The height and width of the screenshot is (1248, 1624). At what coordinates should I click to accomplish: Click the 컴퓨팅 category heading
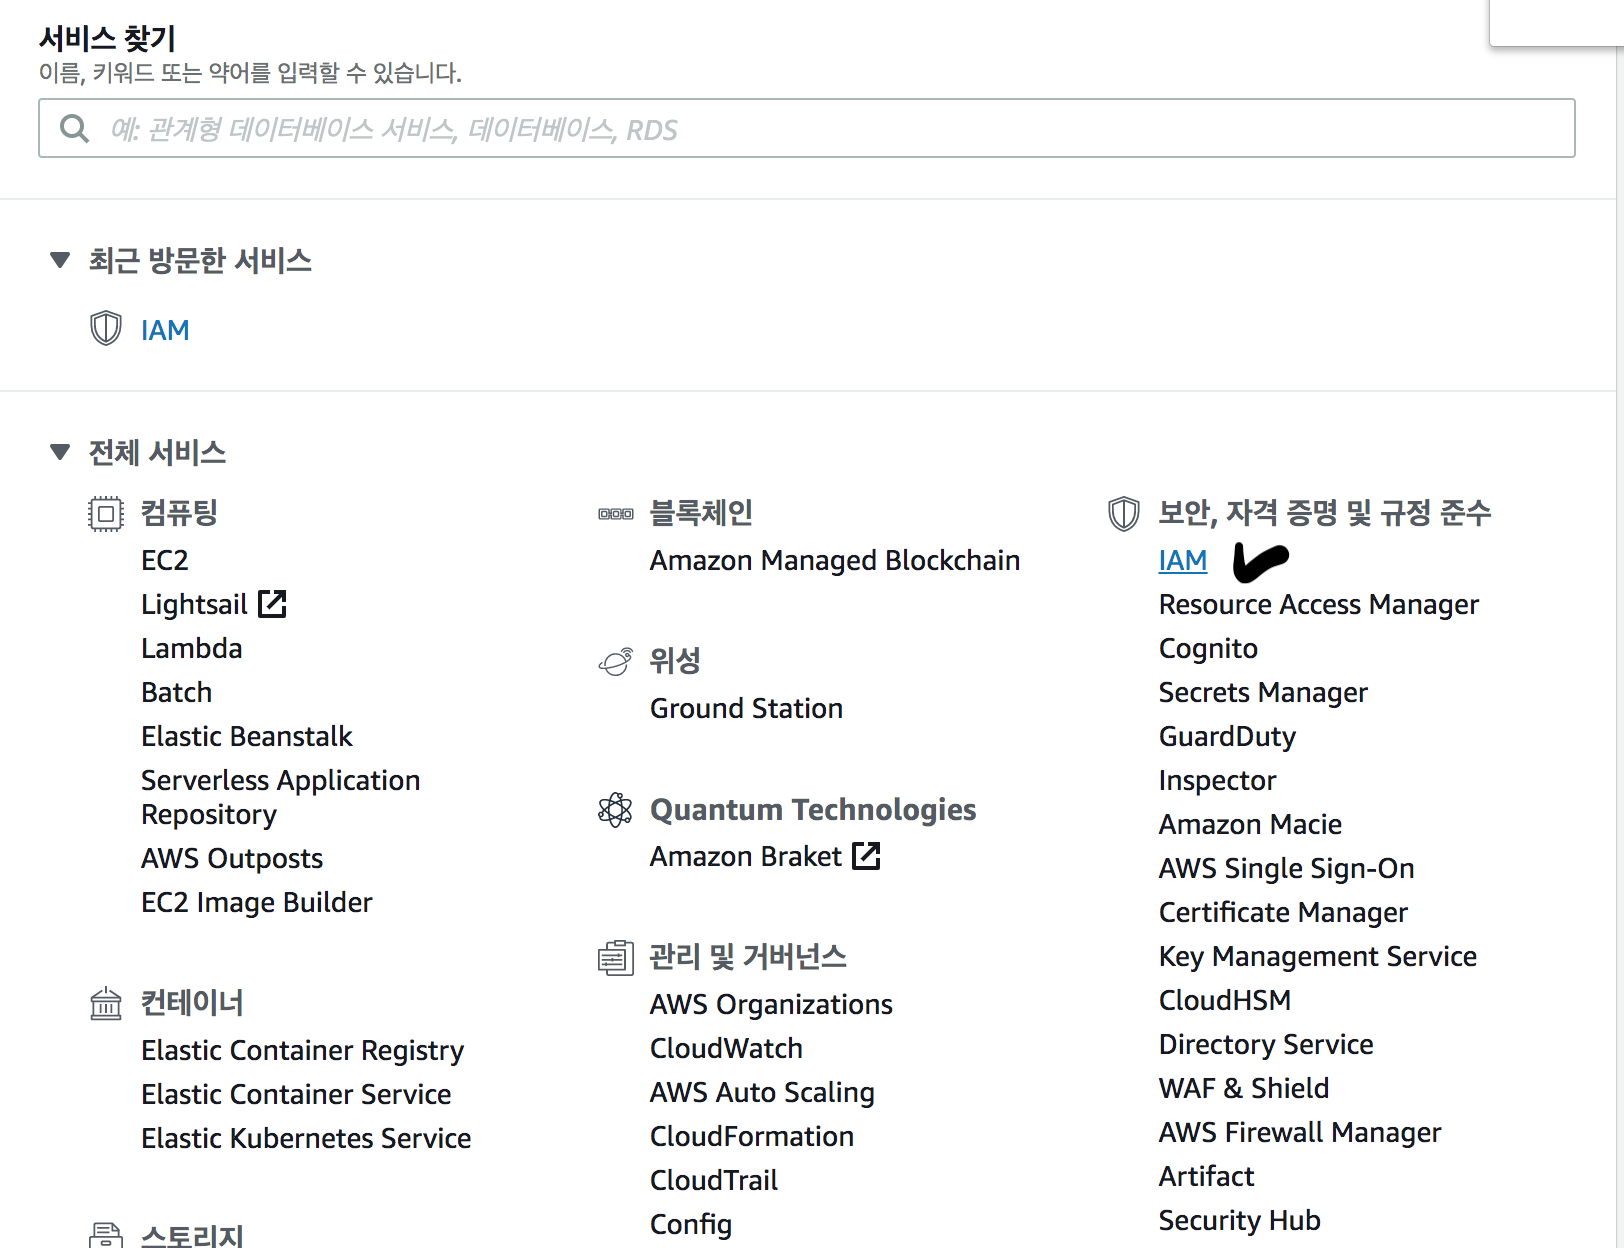[179, 513]
